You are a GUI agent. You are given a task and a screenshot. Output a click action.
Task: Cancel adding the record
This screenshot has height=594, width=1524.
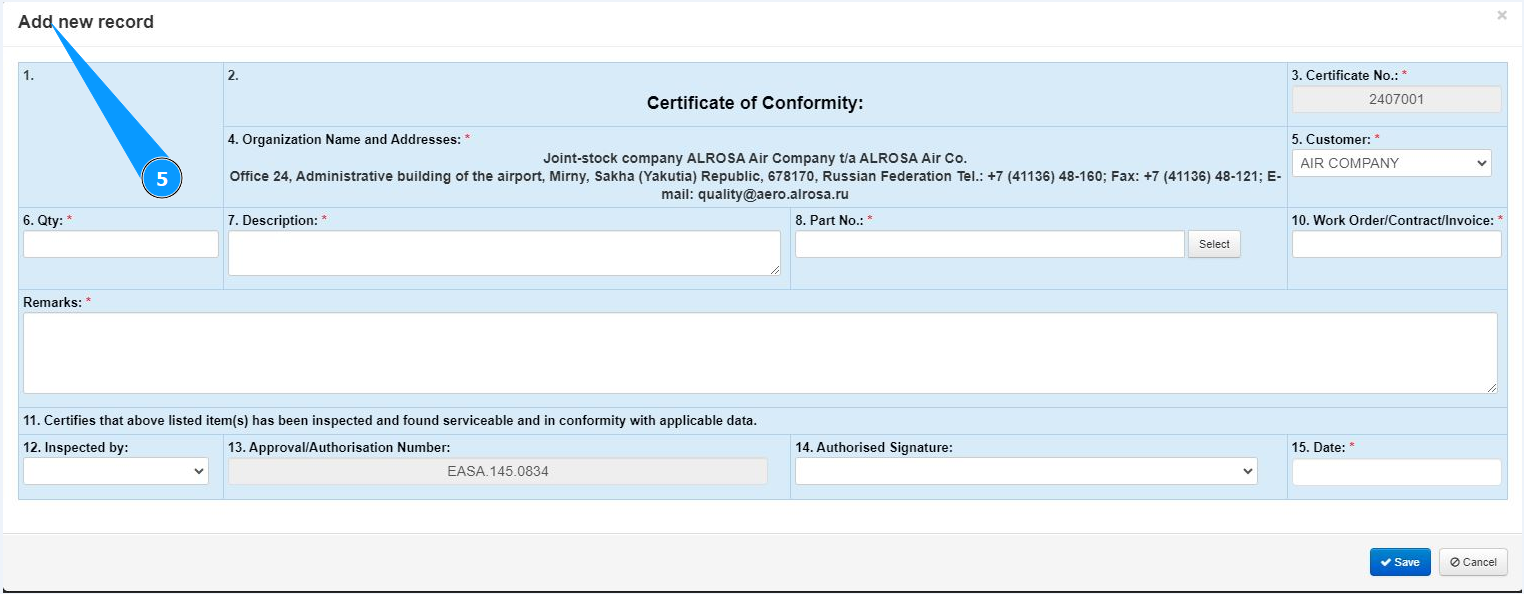pos(1472,562)
